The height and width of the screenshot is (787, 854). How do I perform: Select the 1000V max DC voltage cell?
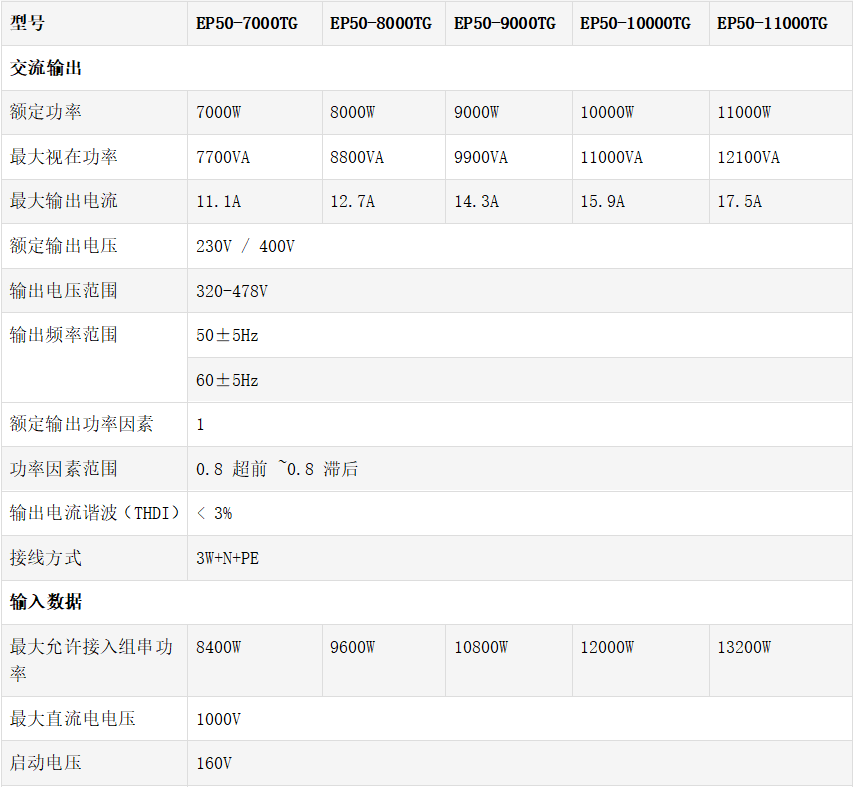(x=218, y=719)
